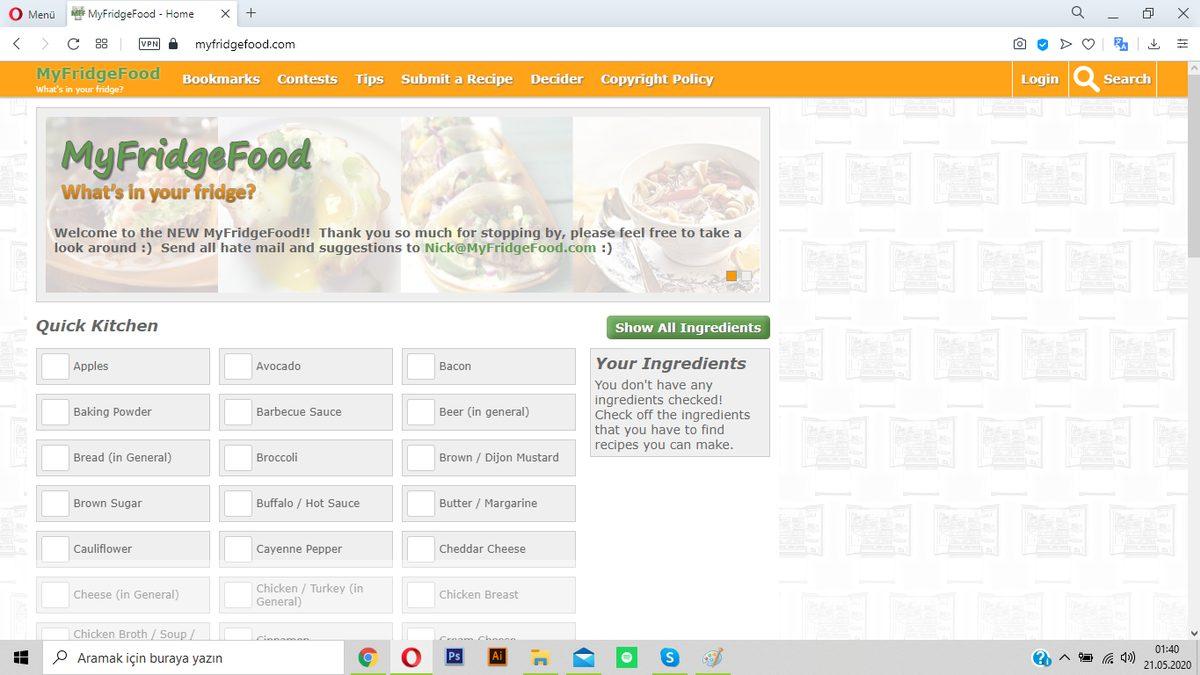Click the Opera Speed Dial grid icon

point(101,44)
